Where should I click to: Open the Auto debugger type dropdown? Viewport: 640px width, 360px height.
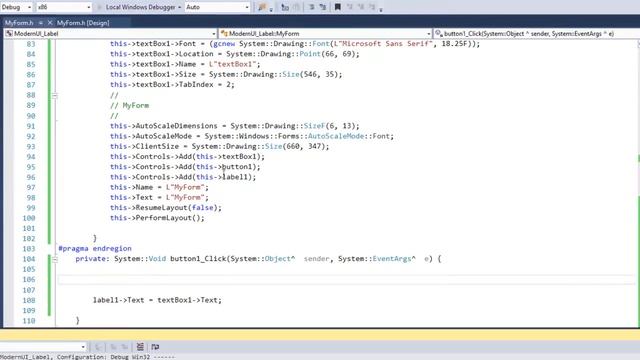217,7
